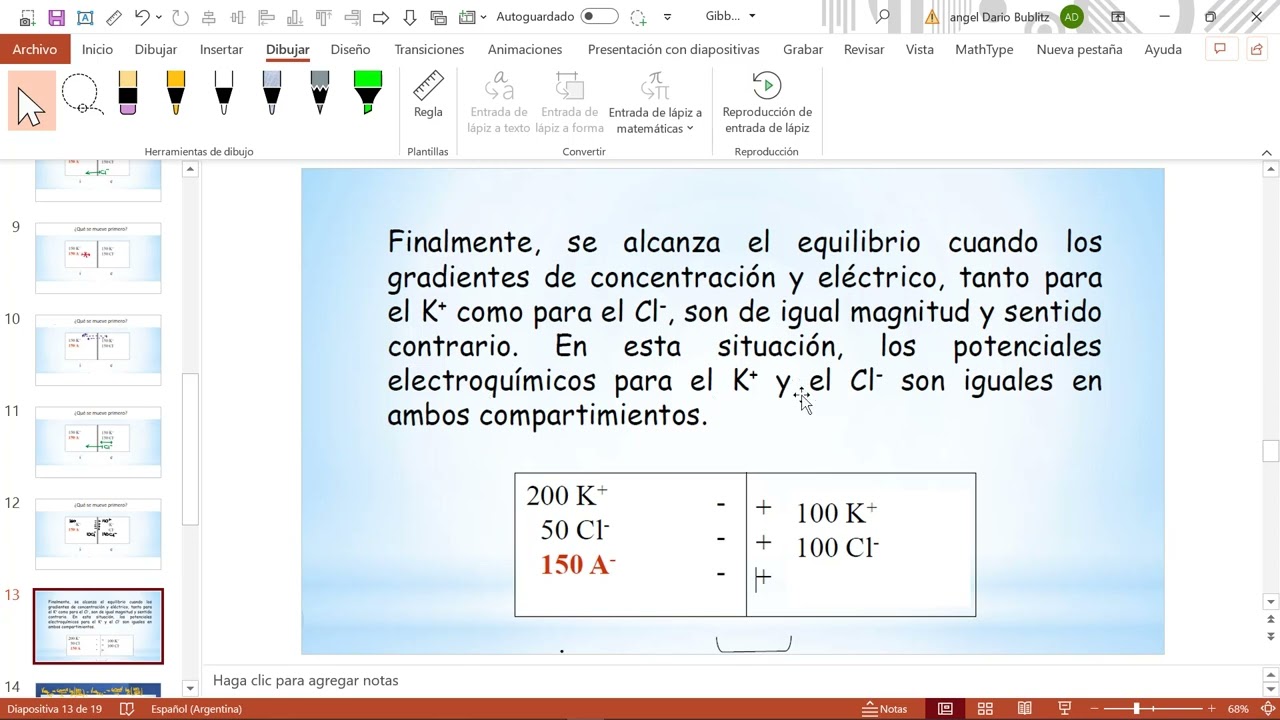Choose the arrow selection tool
This screenshot has width=1280, height=720.
31,101
